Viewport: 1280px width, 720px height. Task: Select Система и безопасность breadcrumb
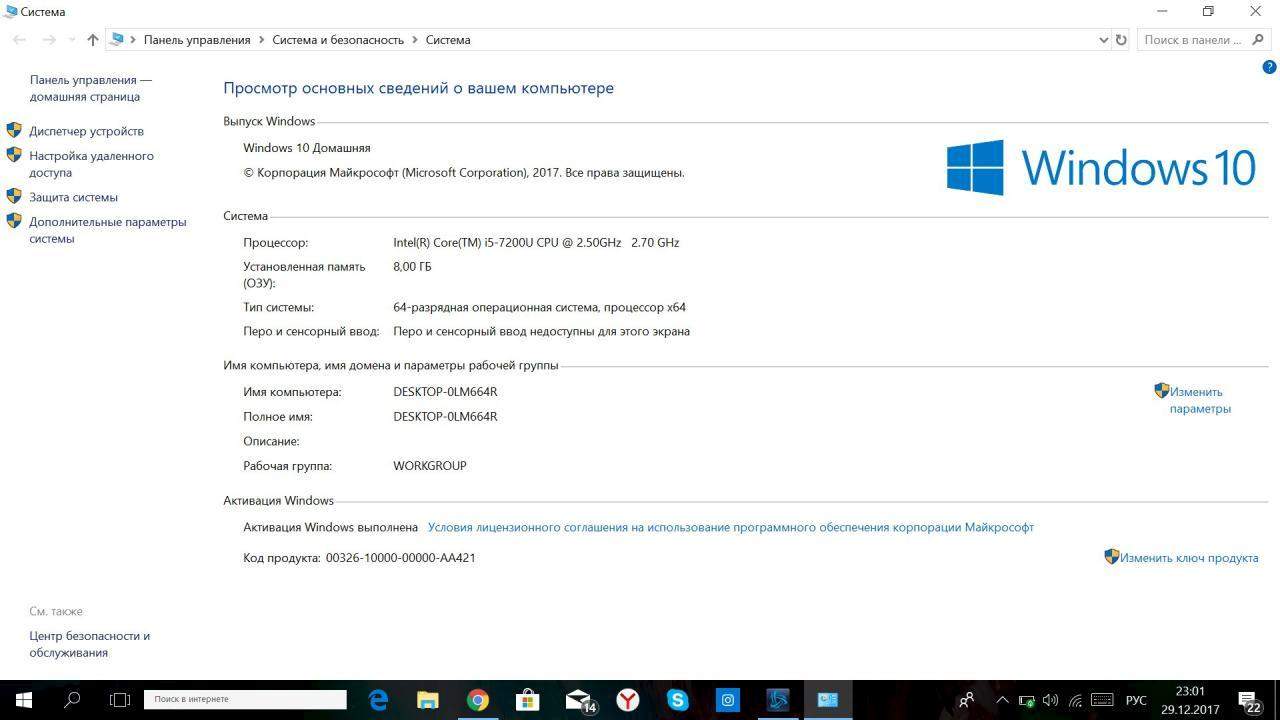pyautogui.click(x=338, y=40)
